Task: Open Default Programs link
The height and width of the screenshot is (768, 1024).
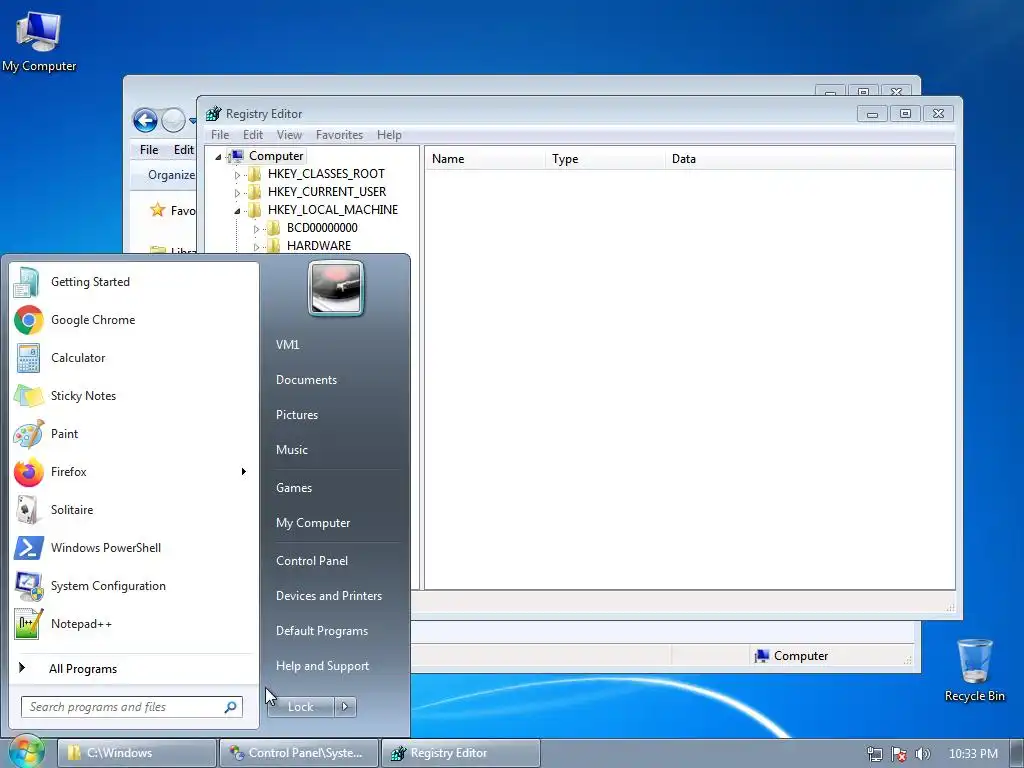Action: pos(321,631)
